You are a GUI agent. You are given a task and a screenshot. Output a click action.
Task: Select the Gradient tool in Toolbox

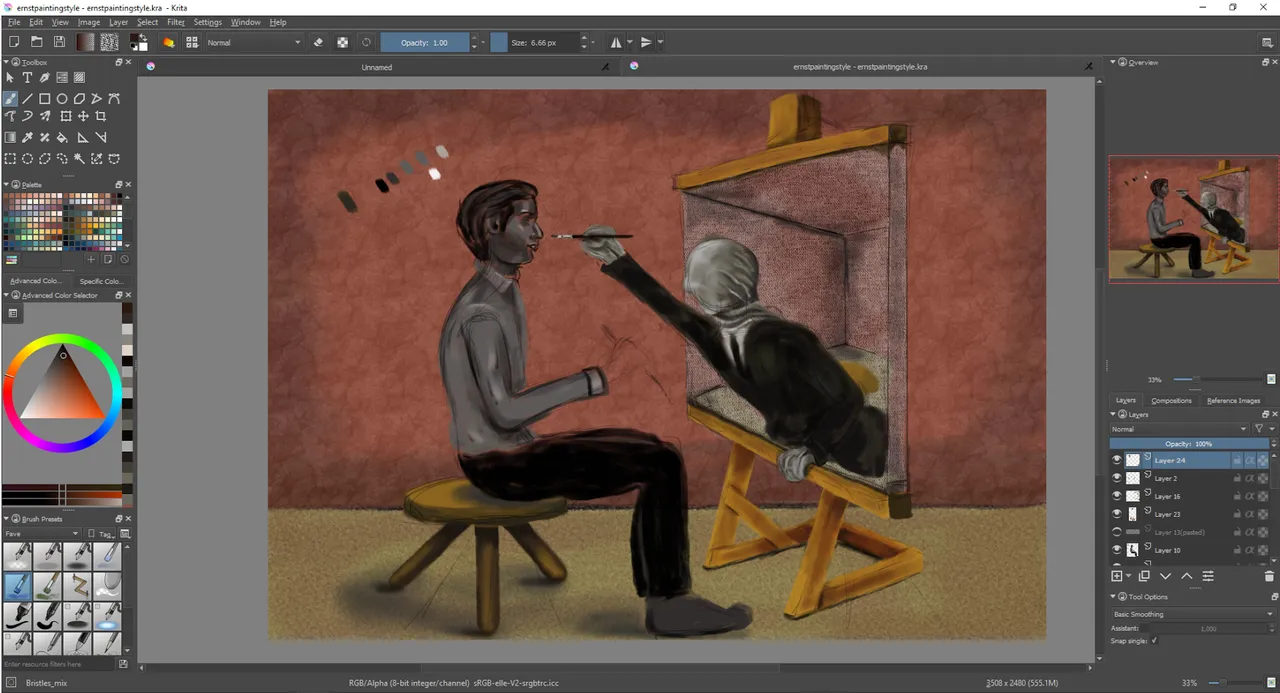[x=11, y=137]
